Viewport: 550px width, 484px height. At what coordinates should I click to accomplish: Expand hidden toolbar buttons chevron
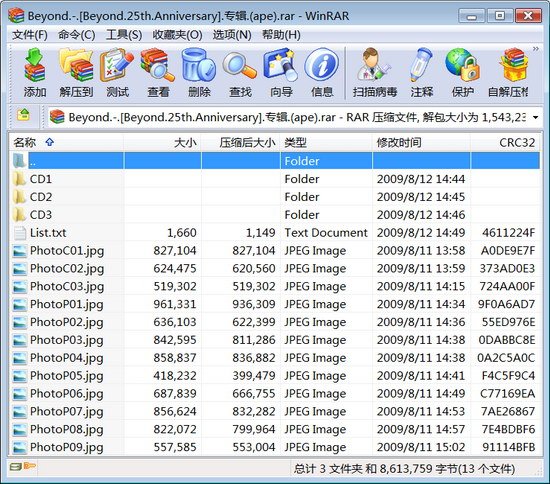coord(536,49)
